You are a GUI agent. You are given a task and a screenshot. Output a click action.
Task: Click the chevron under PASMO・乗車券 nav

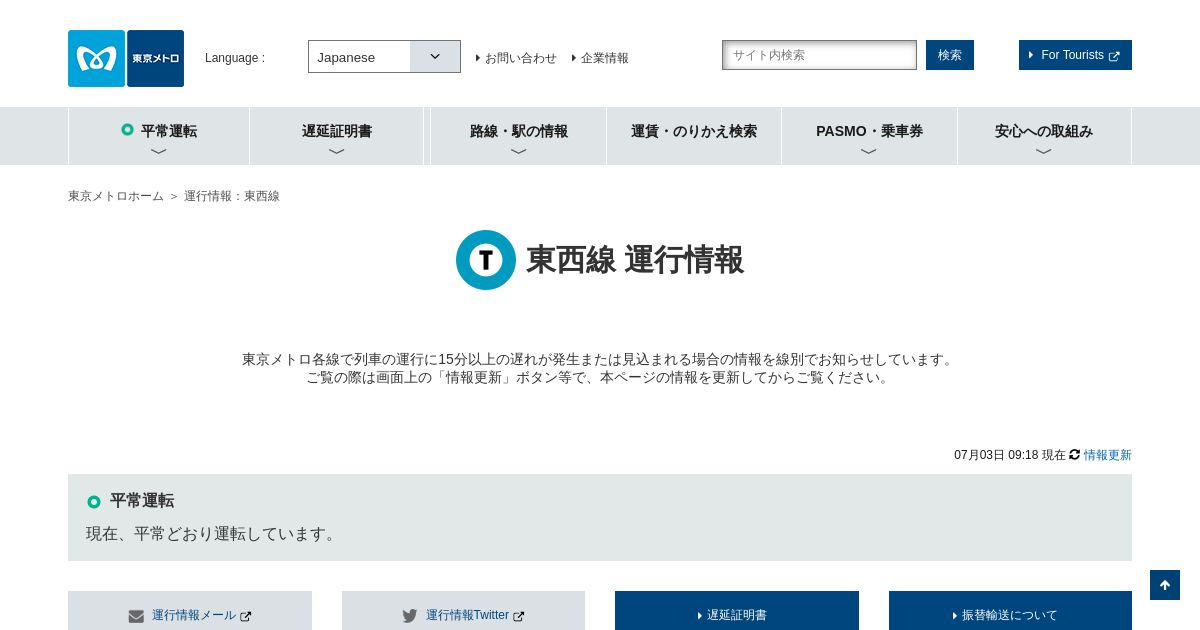(x=869, y=152)
